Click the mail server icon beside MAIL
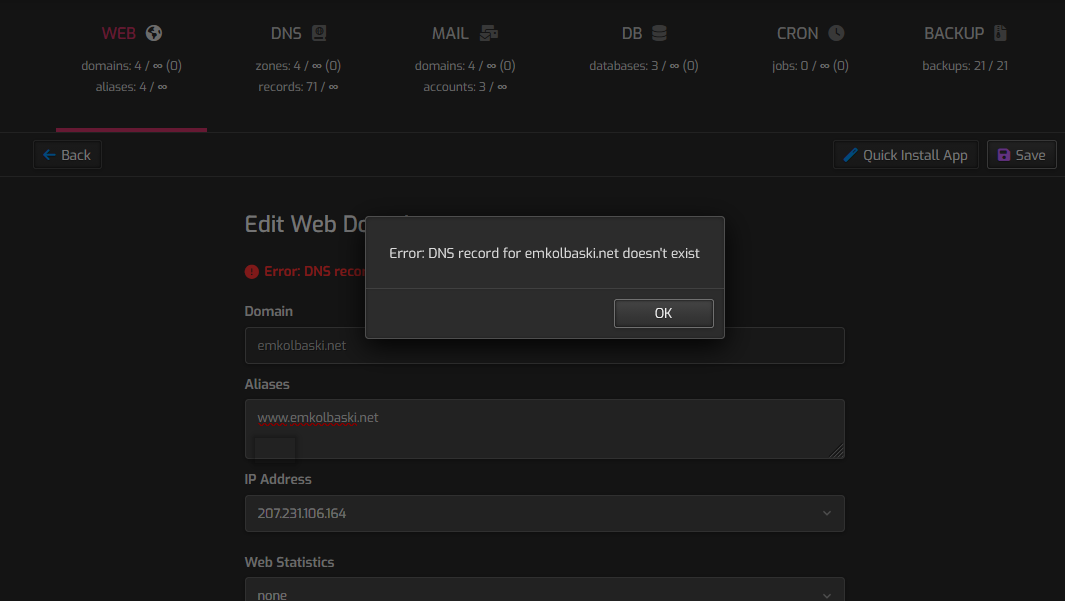Viewport: 1065px width, 601px height. [488, 33]
